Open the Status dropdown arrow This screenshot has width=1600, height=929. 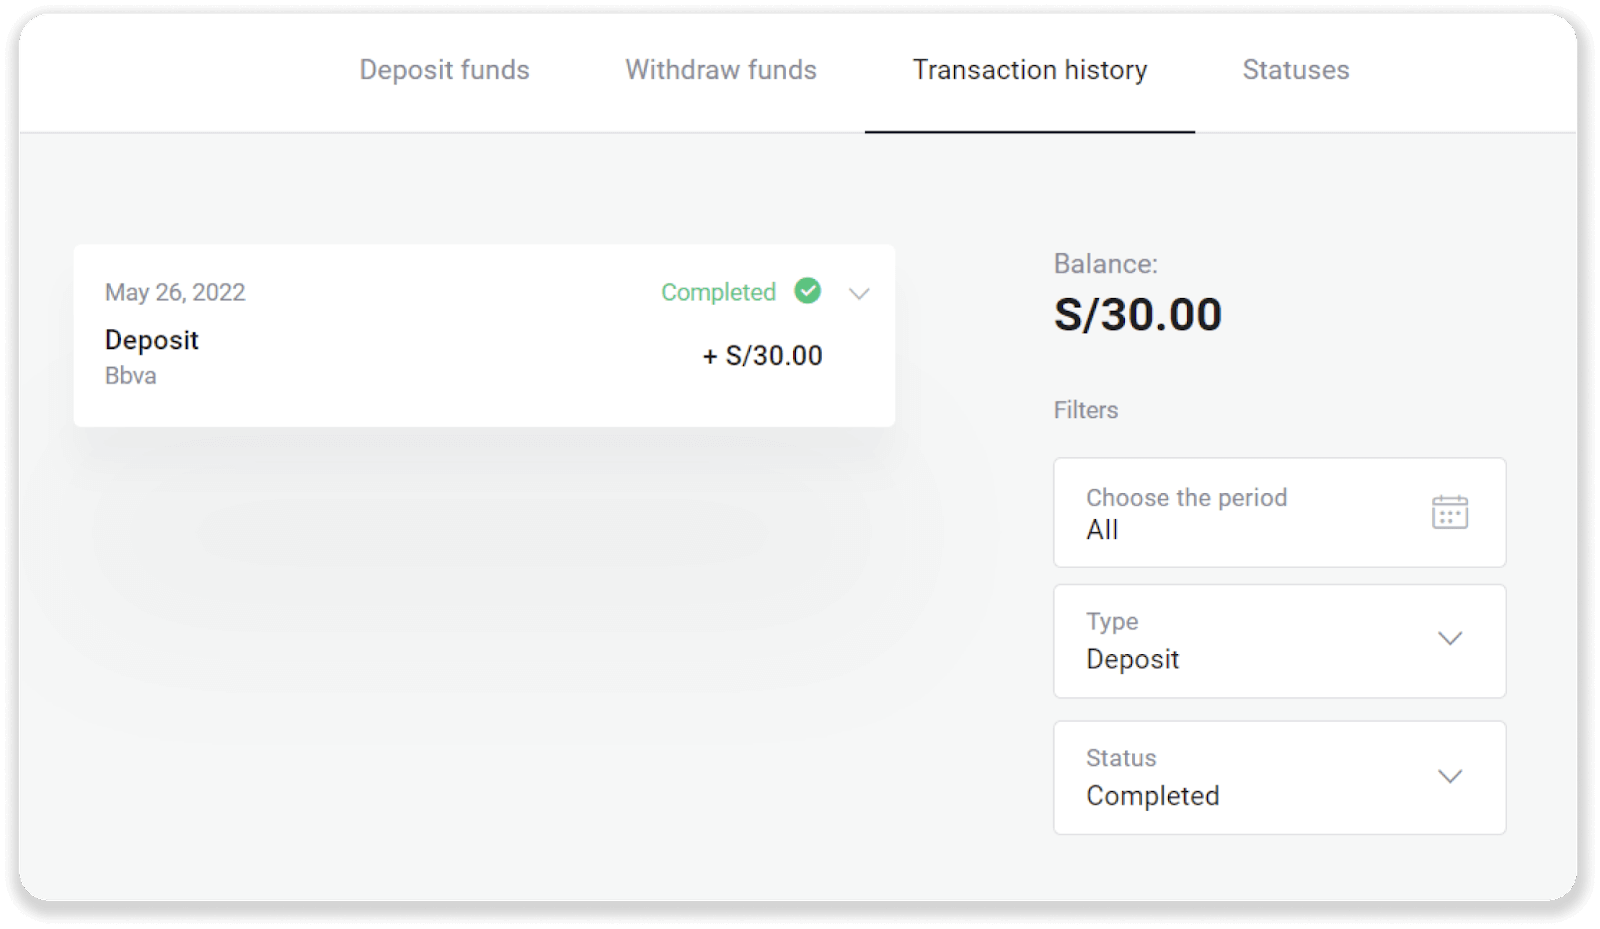(1449, 776)
